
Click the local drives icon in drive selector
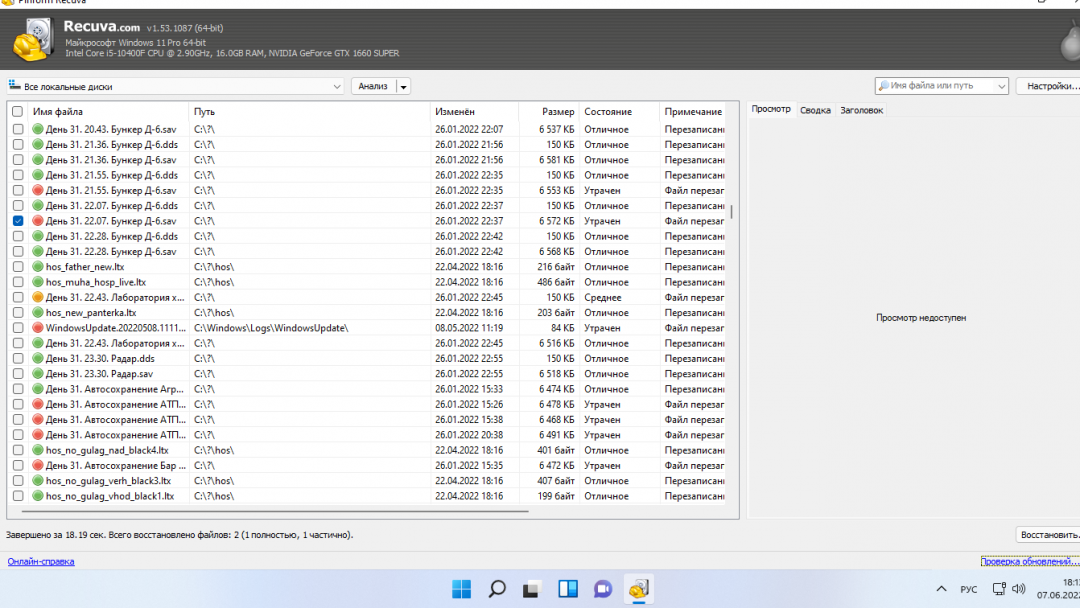(x=14, y=85)
